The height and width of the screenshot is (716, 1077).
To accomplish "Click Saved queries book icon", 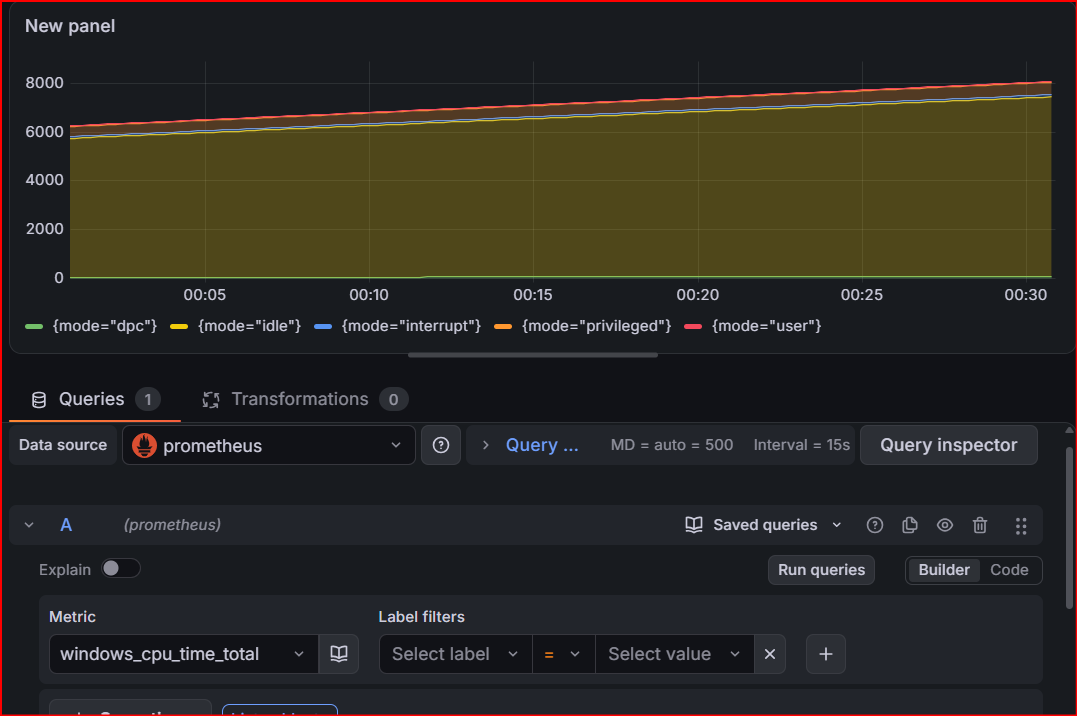I will point(694,526).
